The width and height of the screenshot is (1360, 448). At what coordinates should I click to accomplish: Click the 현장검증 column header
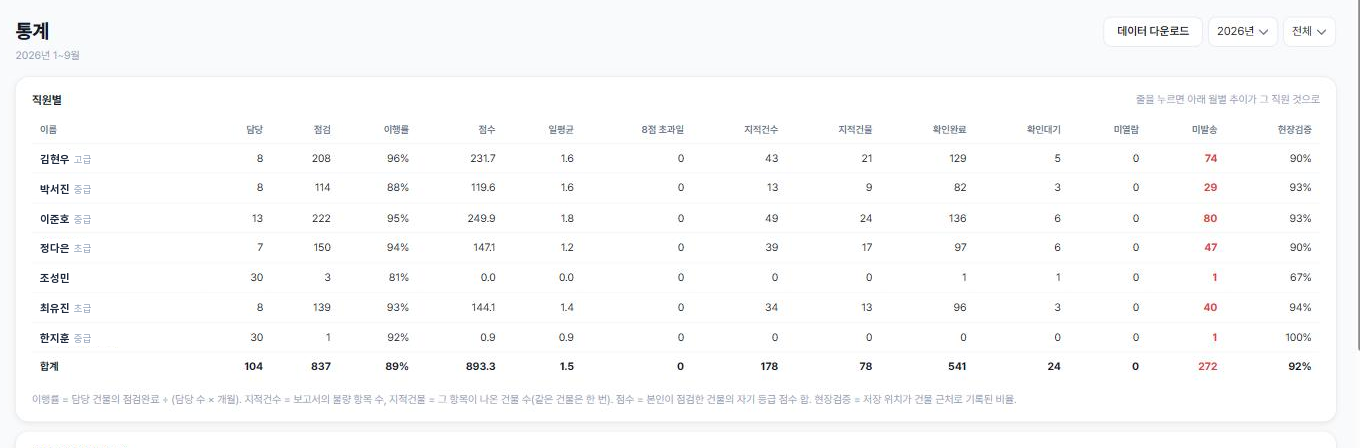point(1294,130)
